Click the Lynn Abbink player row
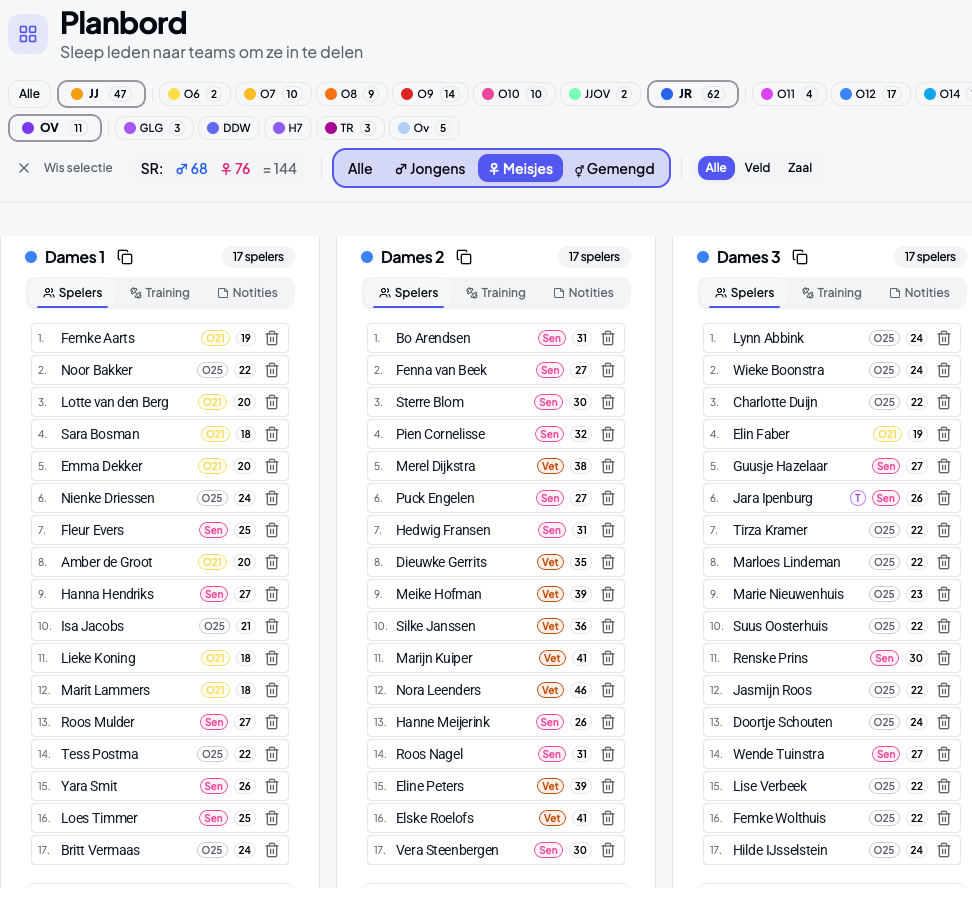Image resolution: width=972 pixels, height=903 pixels. (x=832, y=338)
